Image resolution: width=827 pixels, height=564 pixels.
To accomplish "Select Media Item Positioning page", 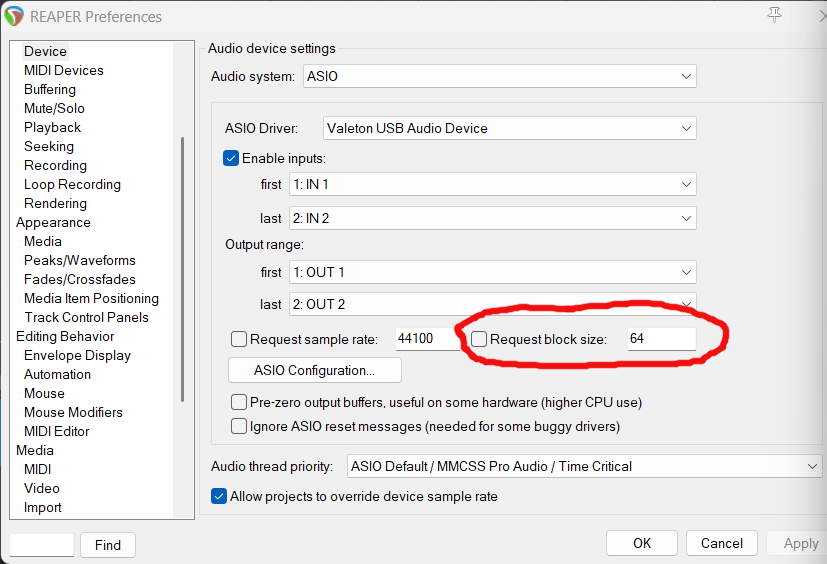I will tap(91, 298).
